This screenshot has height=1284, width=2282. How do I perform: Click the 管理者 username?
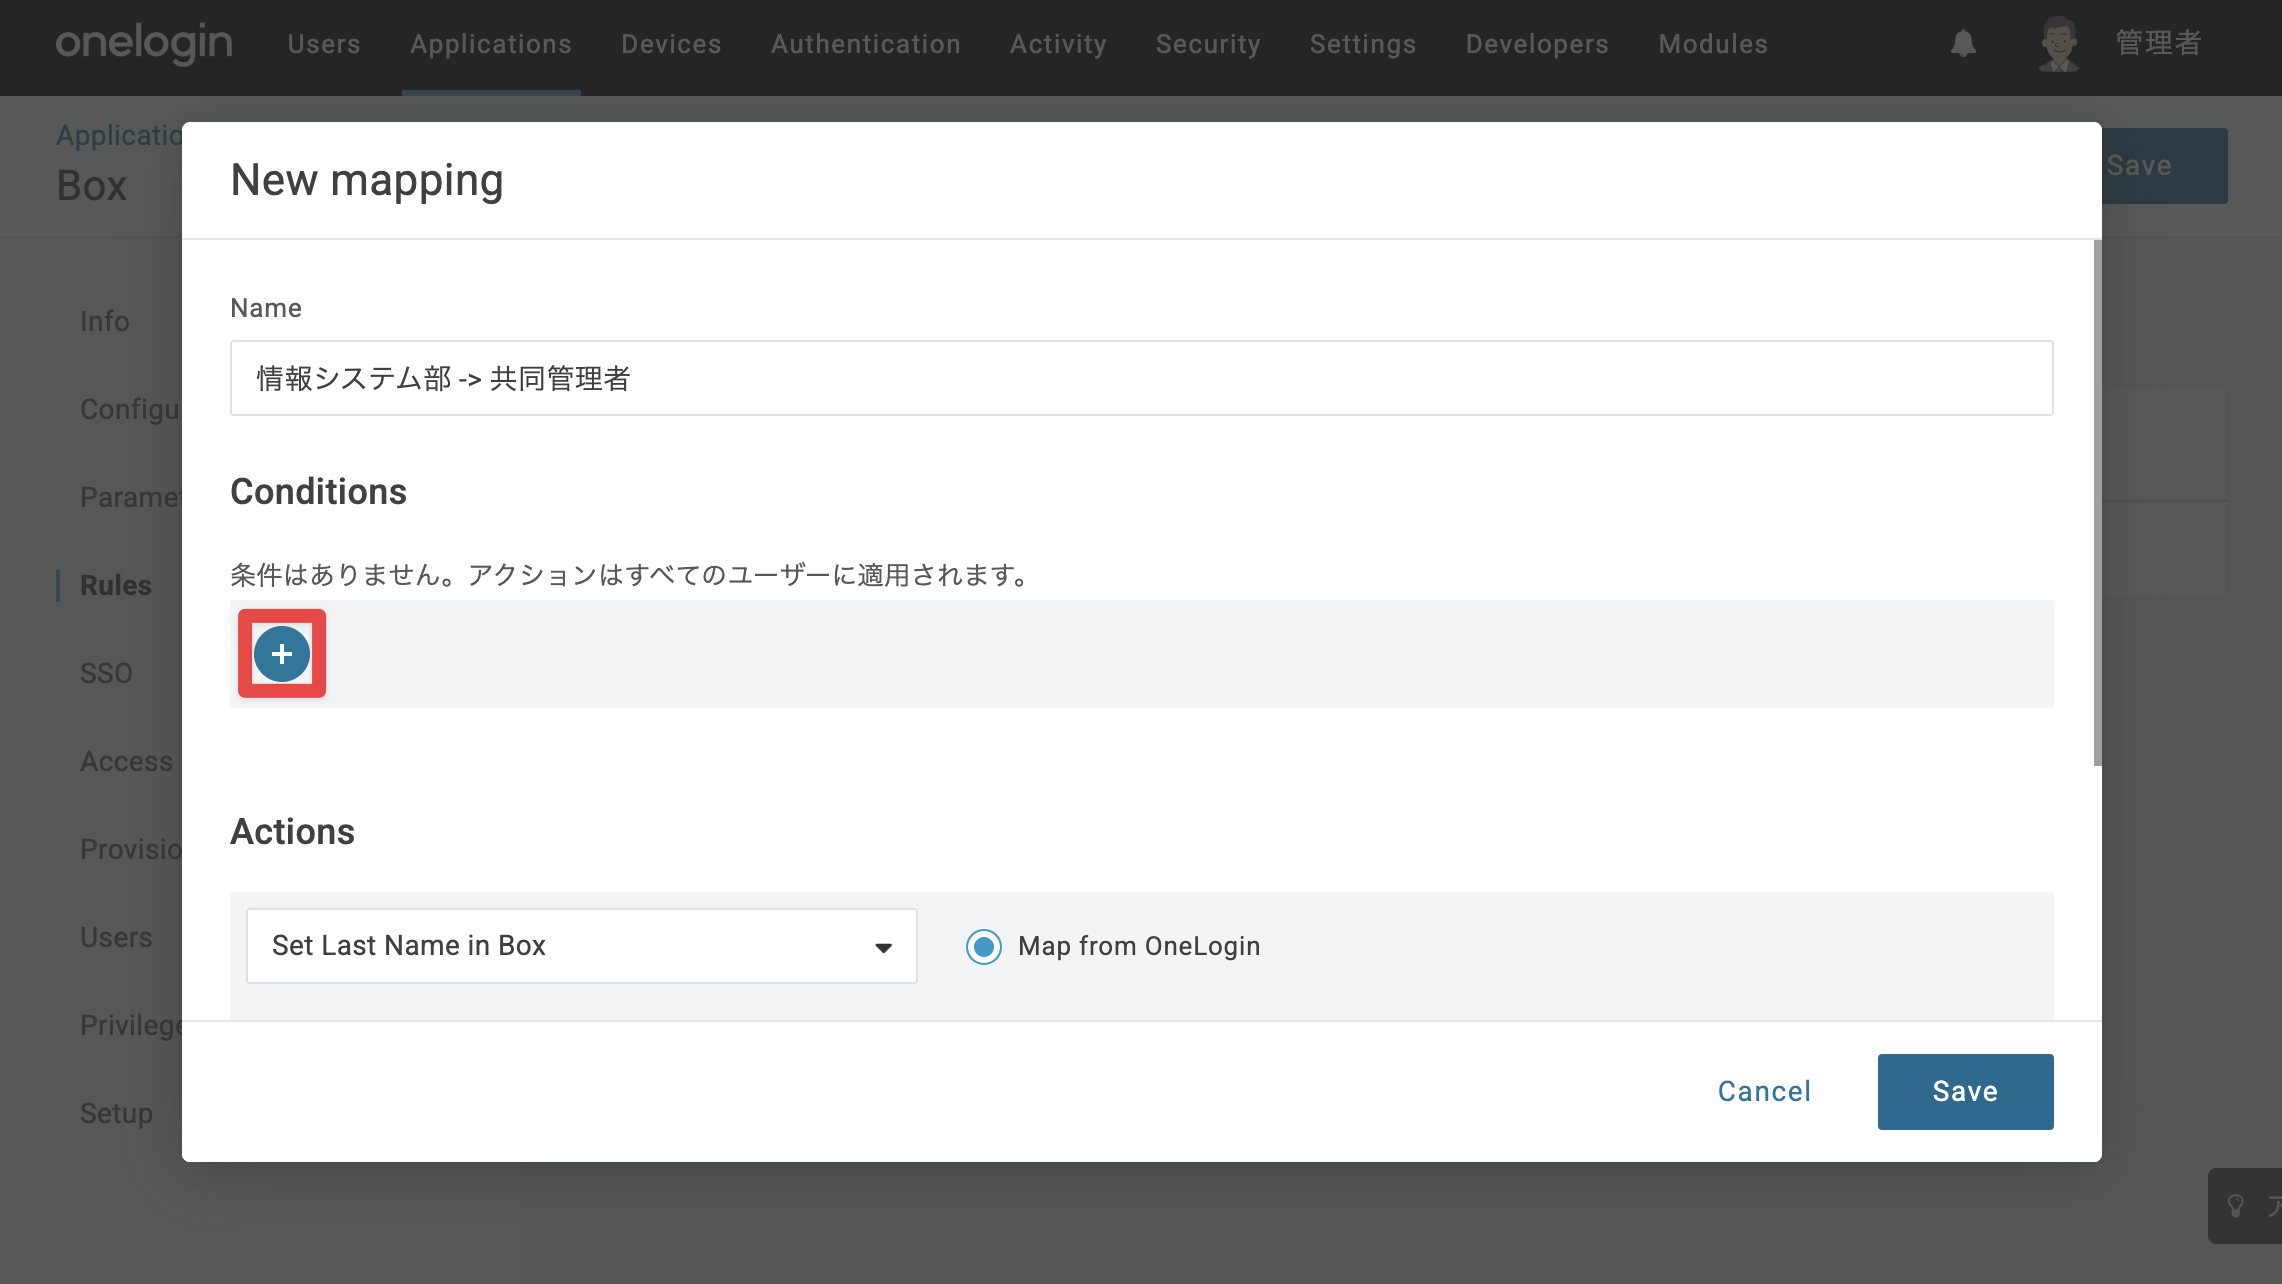(2158, 44)
